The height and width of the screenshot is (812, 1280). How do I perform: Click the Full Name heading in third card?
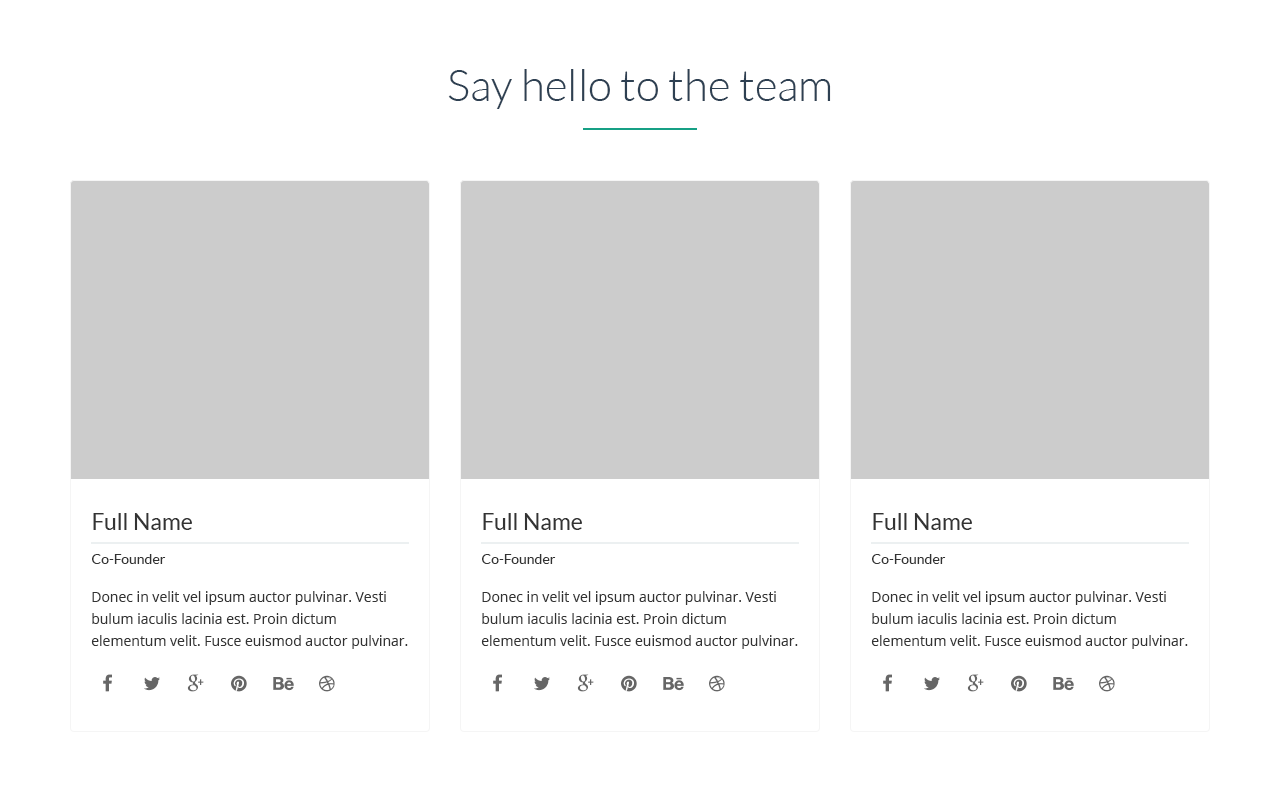tap(922, 522)
